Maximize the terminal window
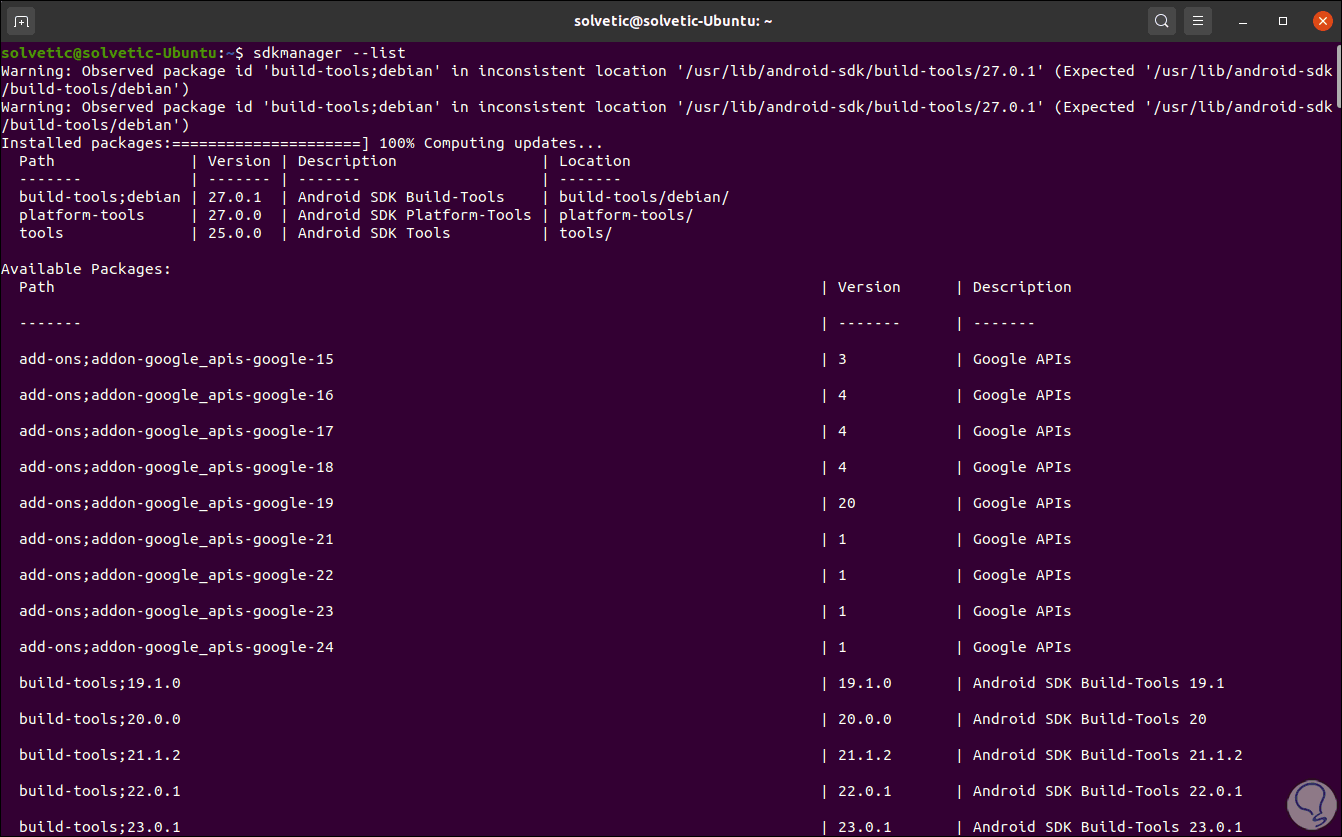 (x=1283, y=21)
